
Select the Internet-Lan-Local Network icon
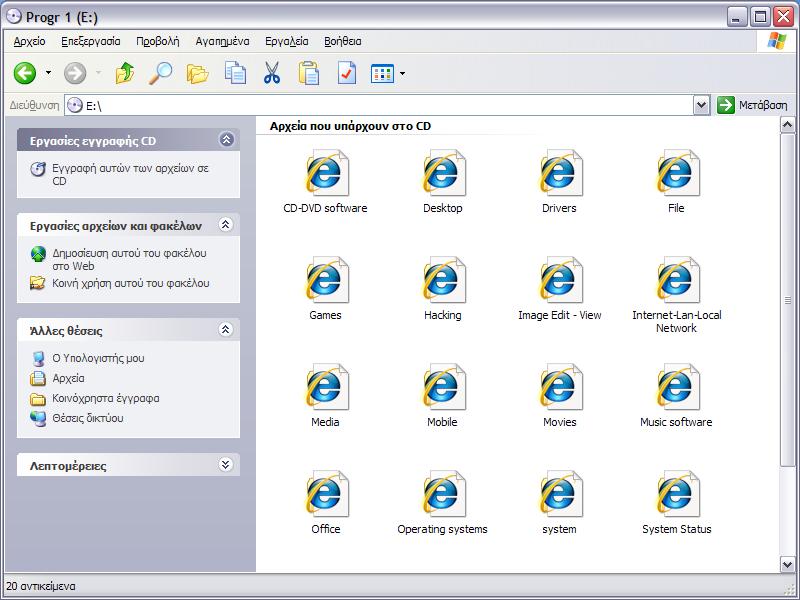coord(677,280)
